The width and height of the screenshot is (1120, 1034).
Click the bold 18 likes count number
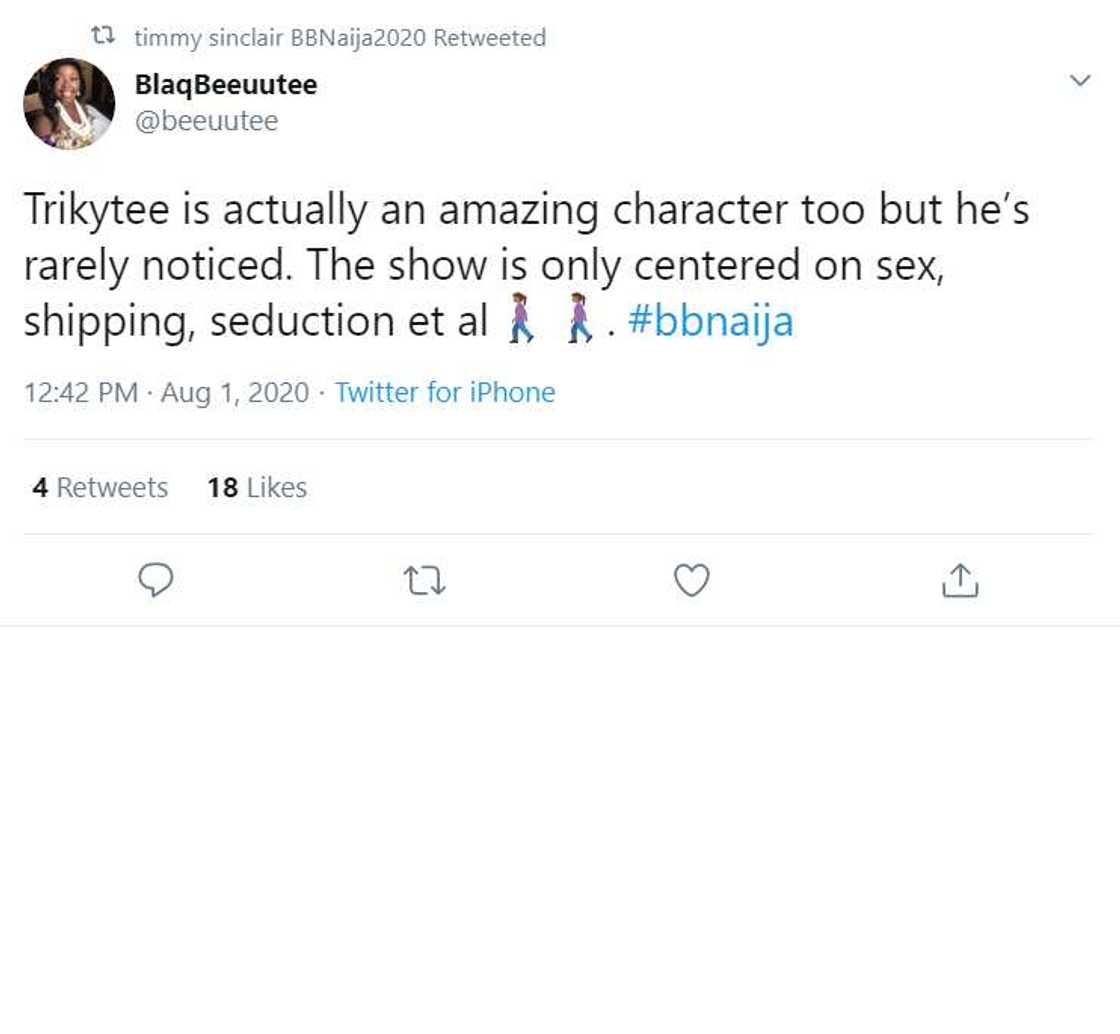[x=222, y=487]
